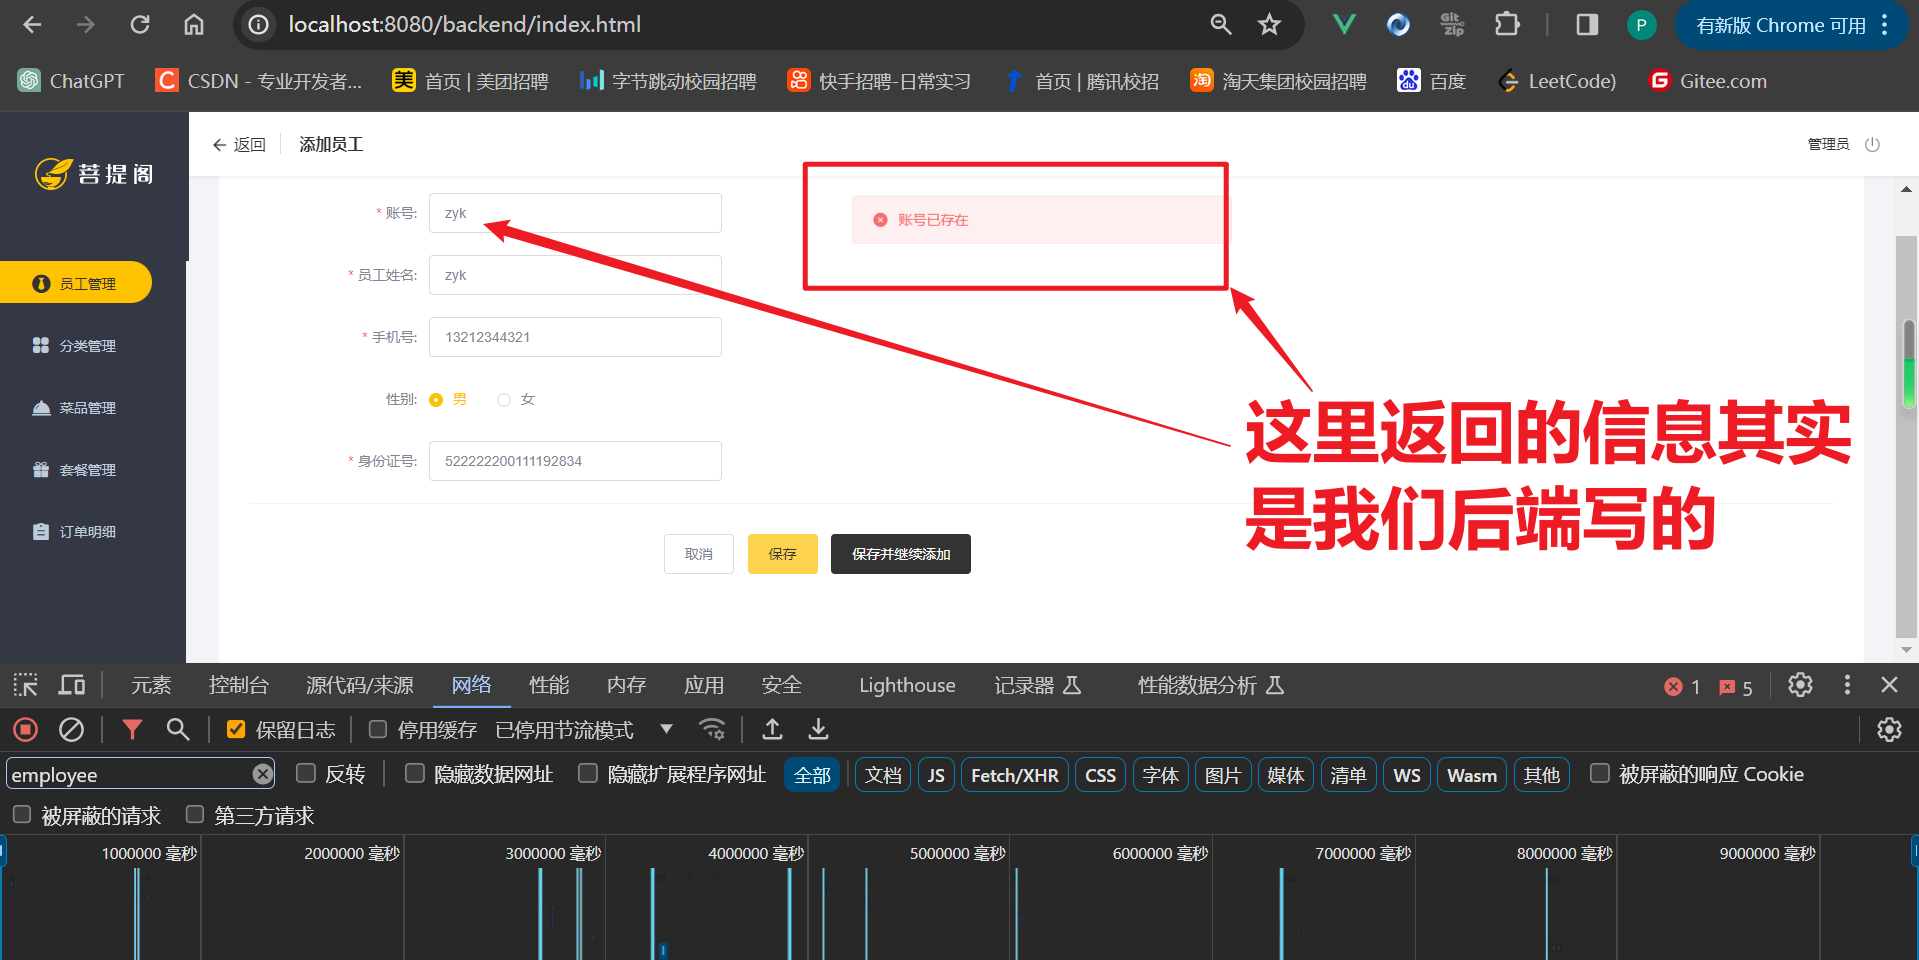Export HAR file download icon
1919x960 pixels.
coord(818,730)
